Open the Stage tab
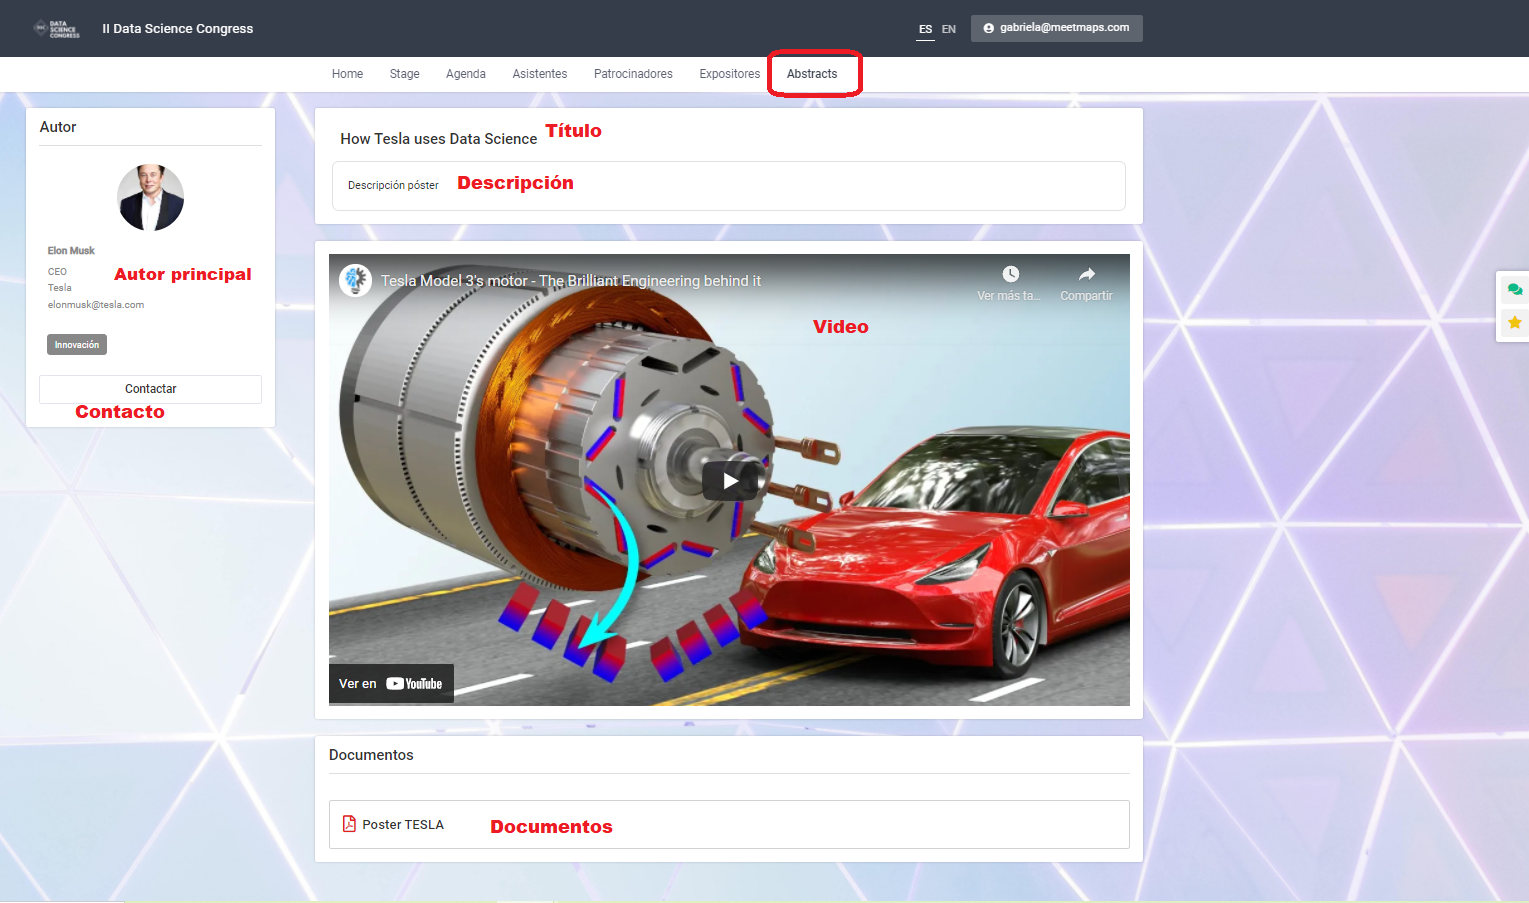 [x=404, y=74]
